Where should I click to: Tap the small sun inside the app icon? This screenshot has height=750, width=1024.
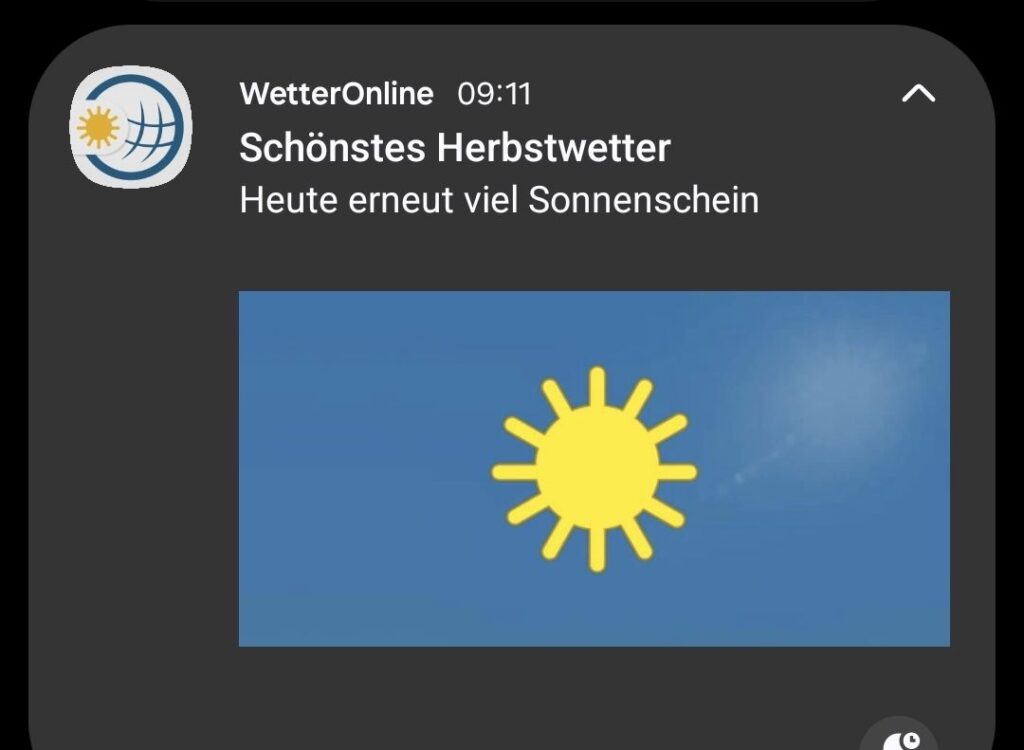pyautogui.click(x=98, y=127)
